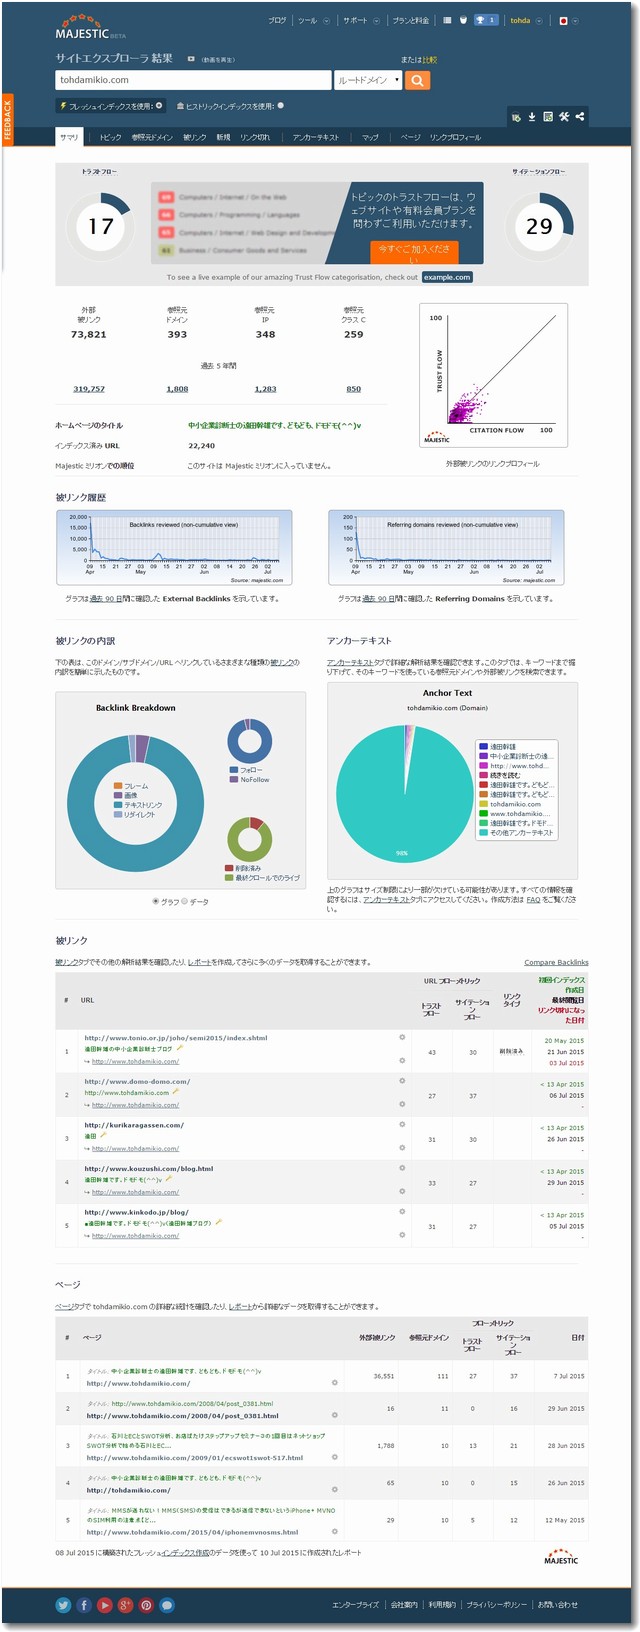Click the Referring domains reviewed history graph
The image size is (640, 1632).
pos(446,548)
